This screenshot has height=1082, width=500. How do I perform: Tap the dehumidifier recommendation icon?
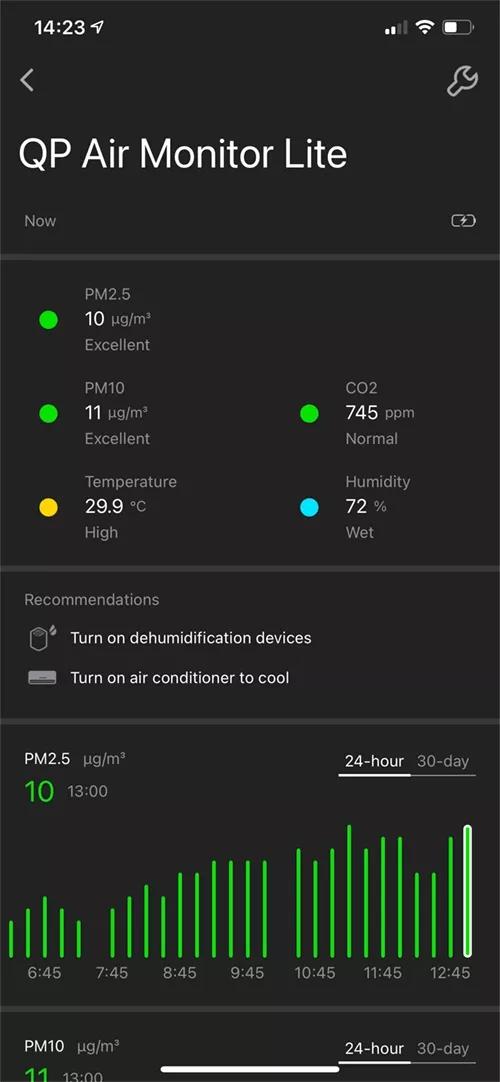[x=42, y=638]
